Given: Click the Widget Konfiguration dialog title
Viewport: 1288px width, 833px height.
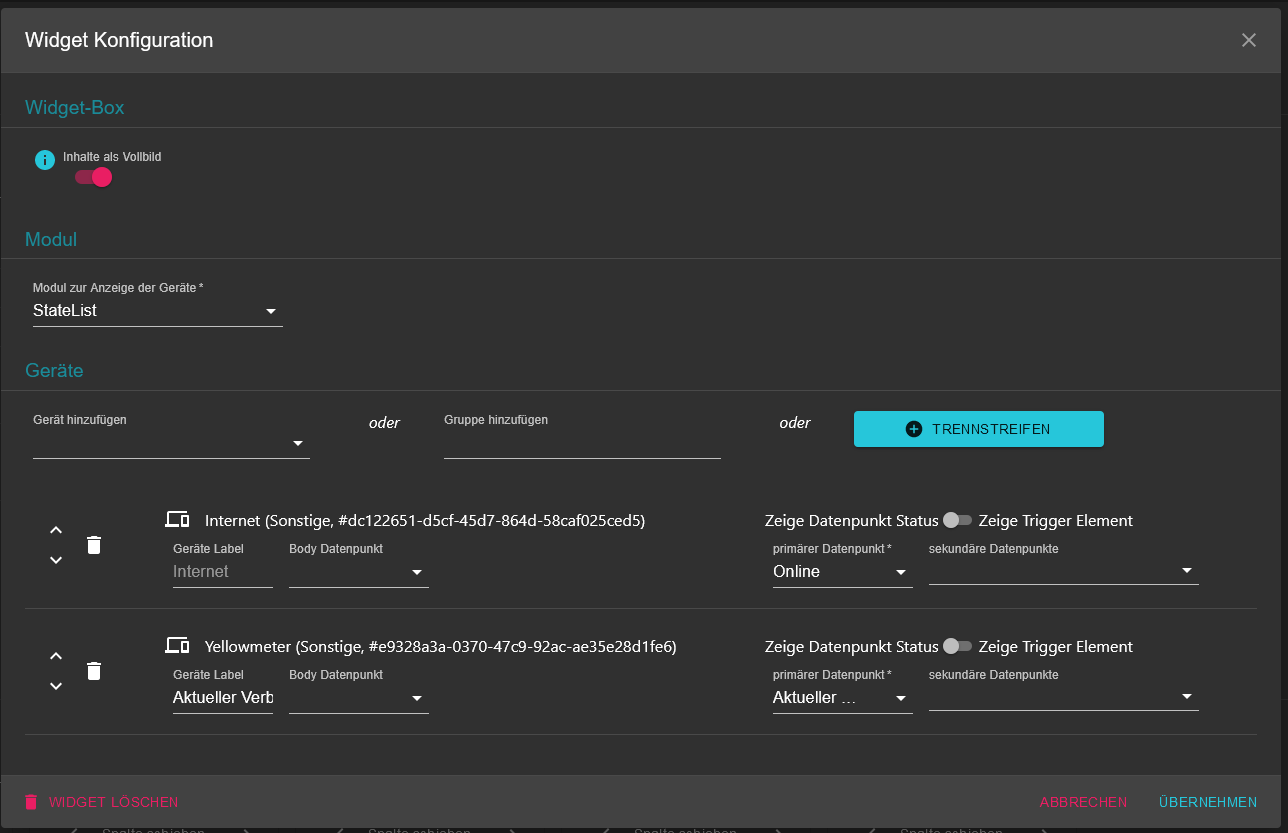Looking at the screenshot, I should click(x=119, y=40).
